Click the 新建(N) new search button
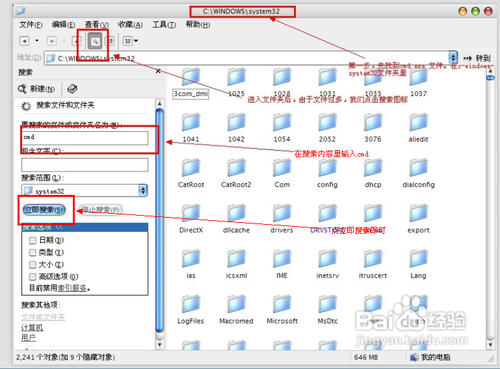This screenshot has height=369, width=500. pyautogui.click(x=36, y=89)
